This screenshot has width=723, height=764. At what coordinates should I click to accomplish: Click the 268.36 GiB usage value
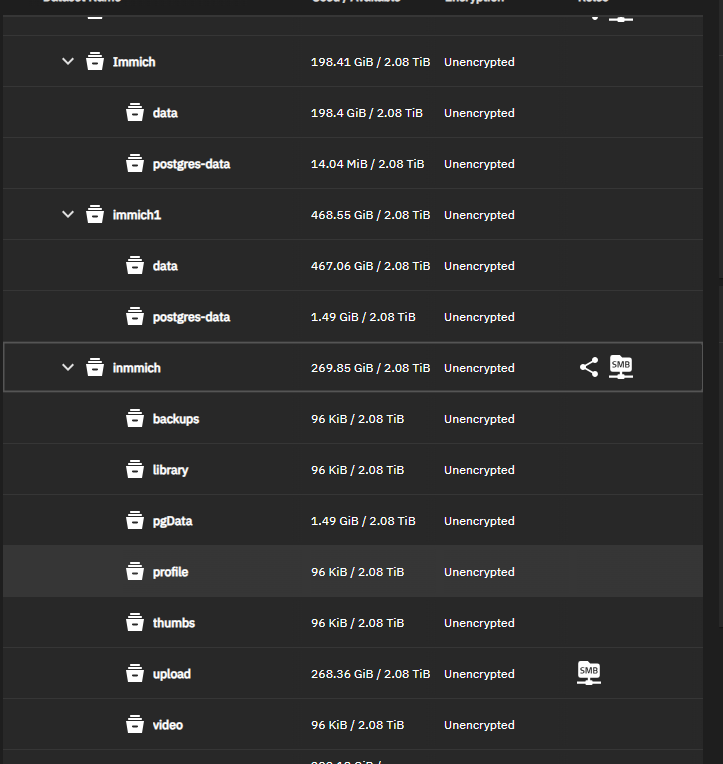(x=370, y=674)
